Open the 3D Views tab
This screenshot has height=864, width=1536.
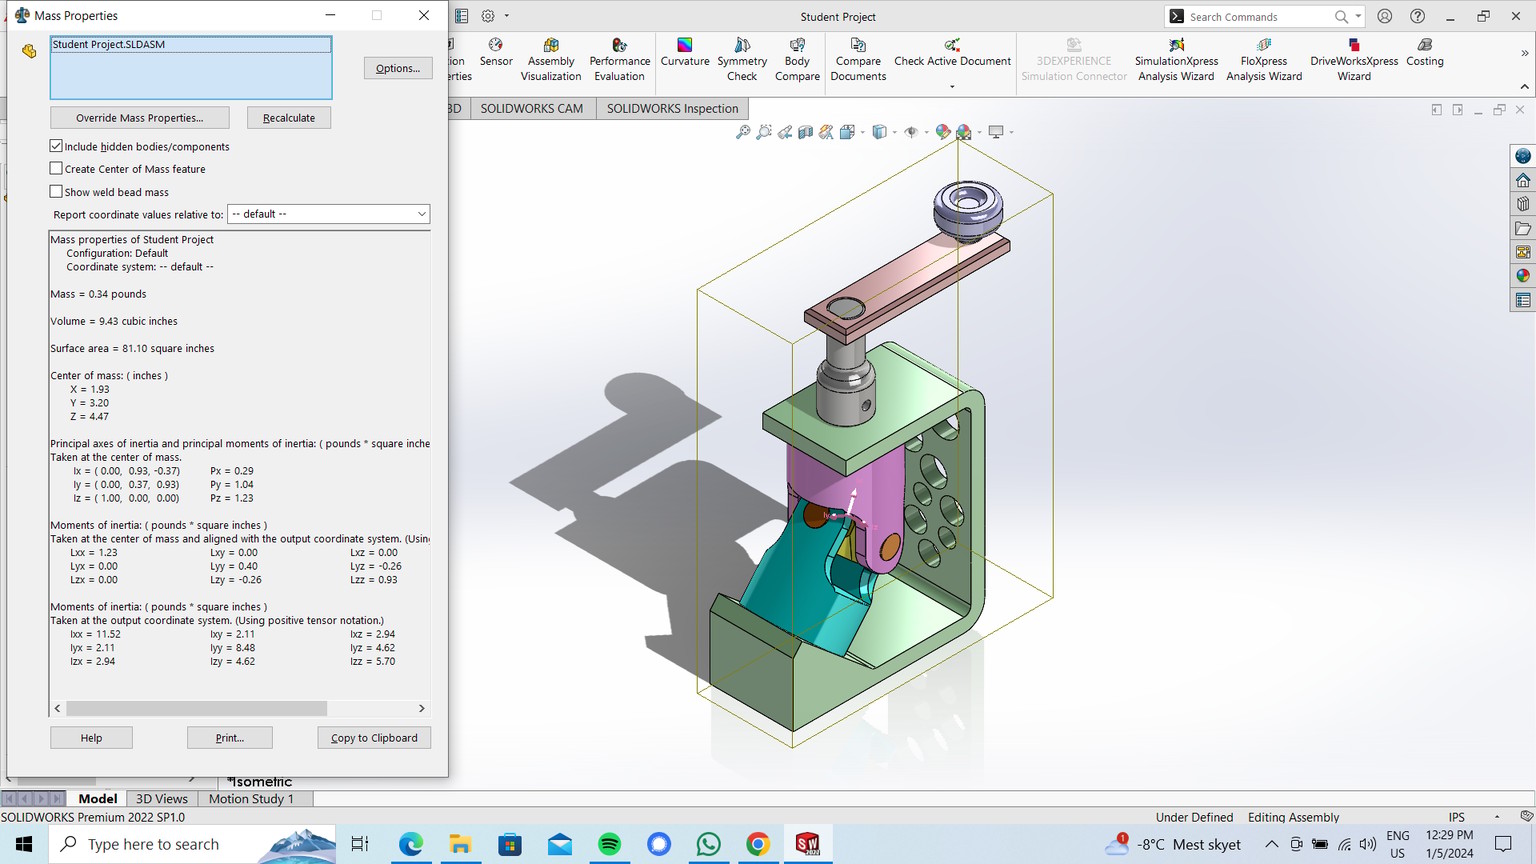coord(161,799)
